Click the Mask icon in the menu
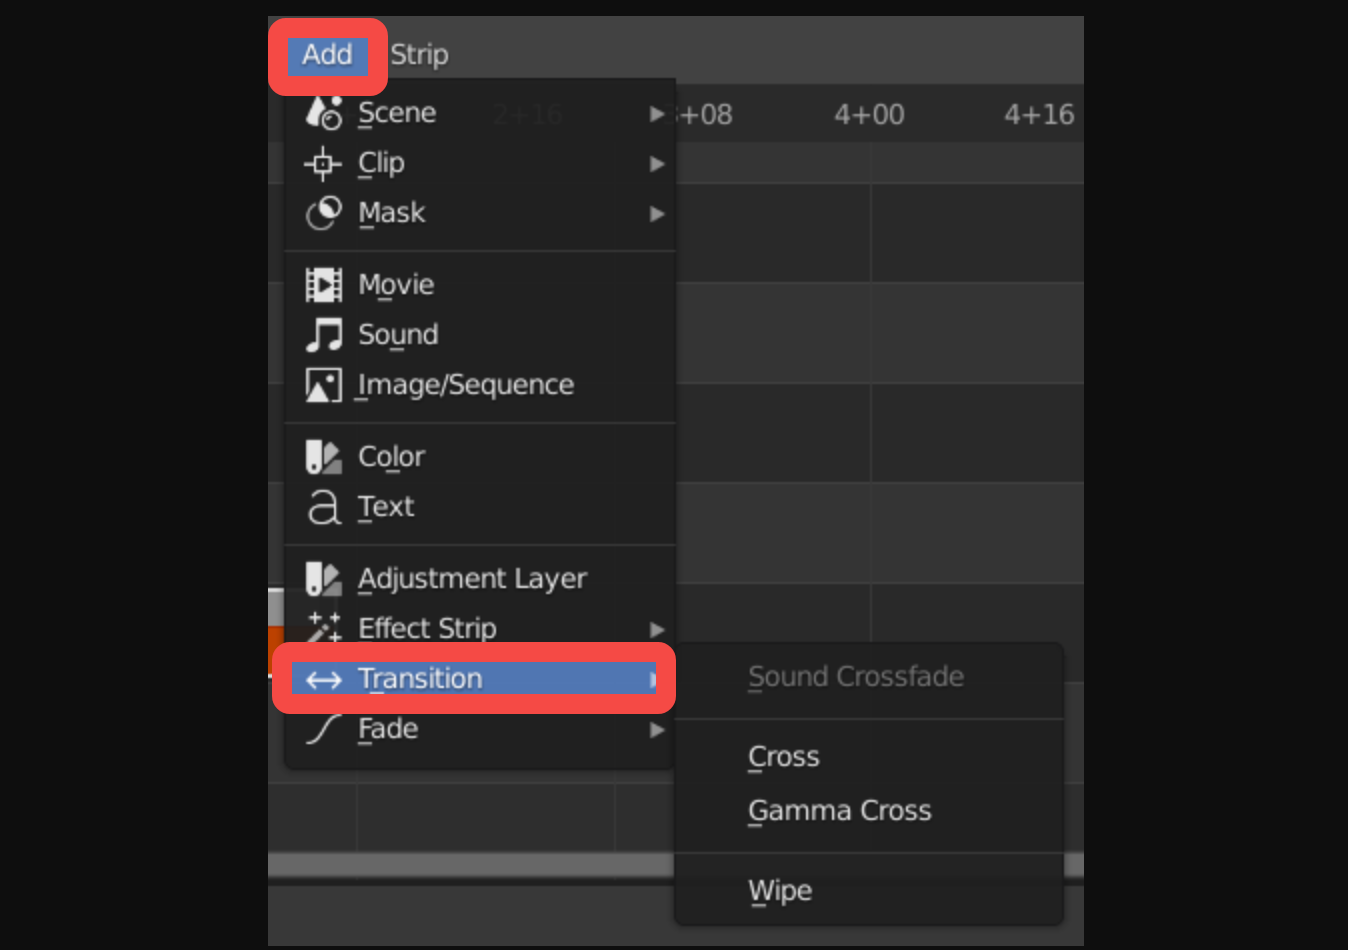1348x950 pixels. click(322, 213)
